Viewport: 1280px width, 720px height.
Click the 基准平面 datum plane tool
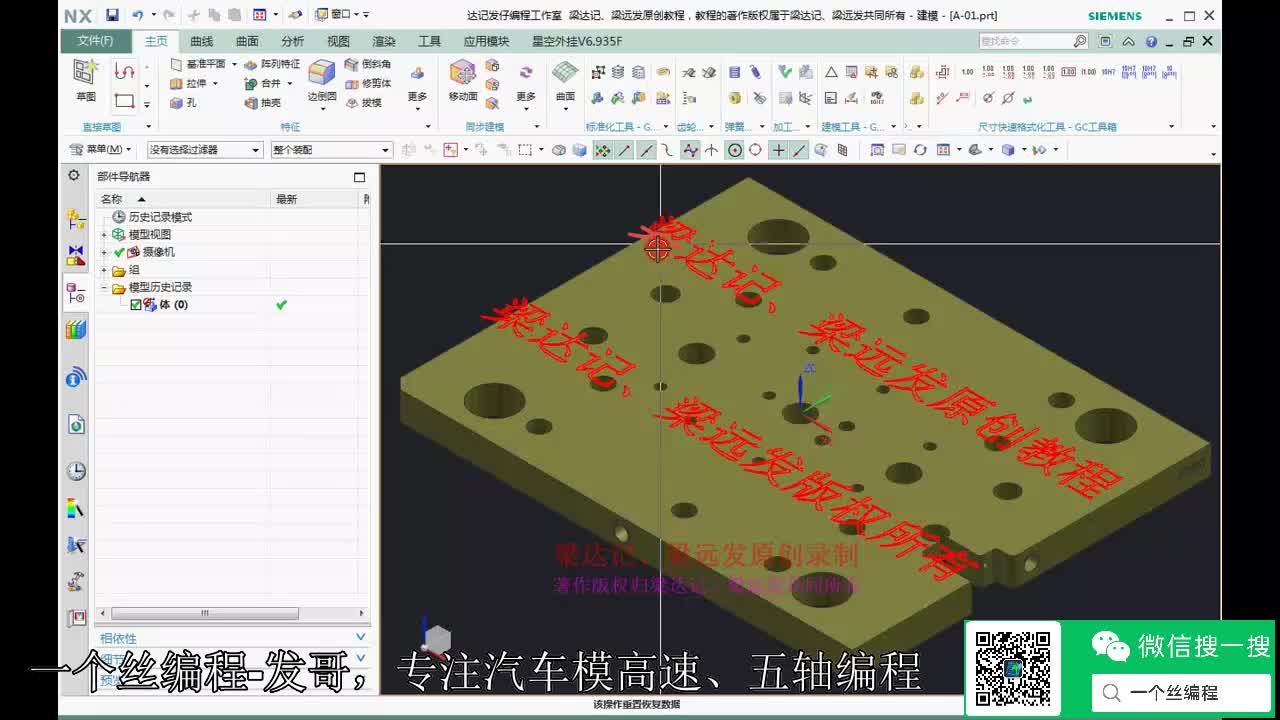point(198,64)
